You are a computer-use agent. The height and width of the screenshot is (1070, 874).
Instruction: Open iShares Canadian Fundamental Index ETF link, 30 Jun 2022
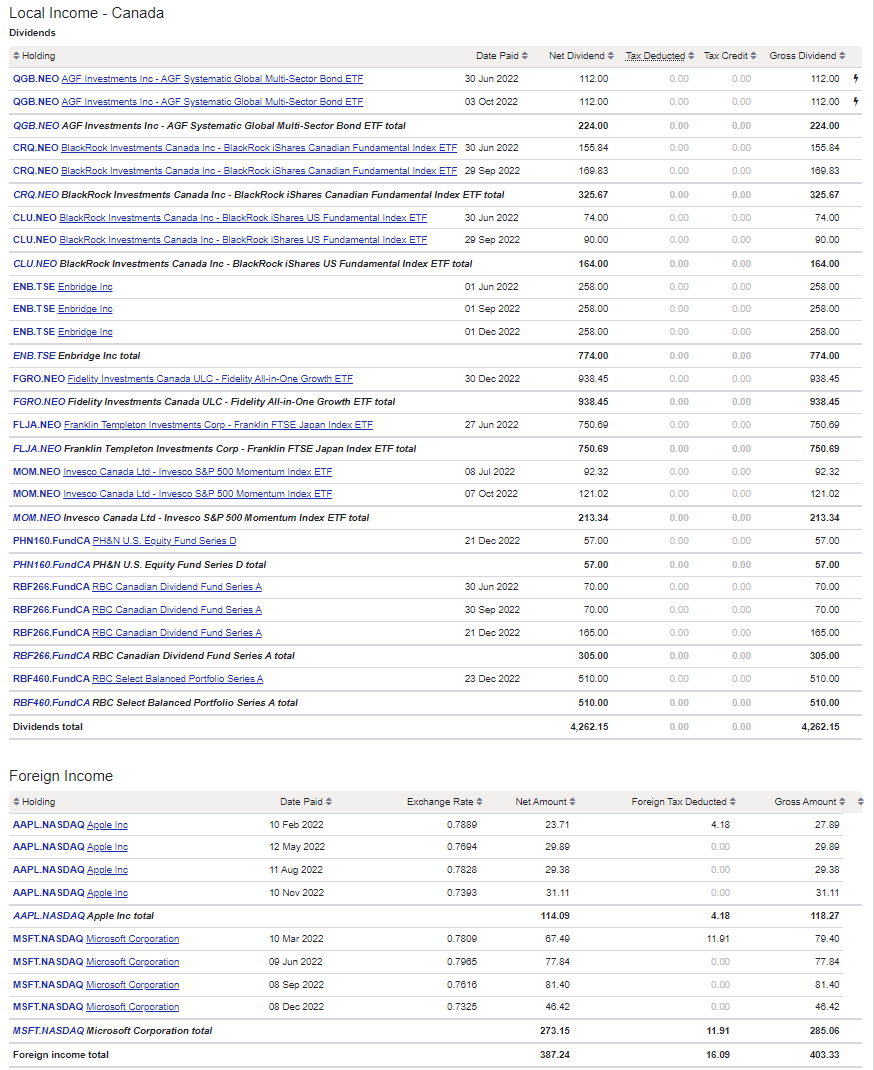click(259, 147)
